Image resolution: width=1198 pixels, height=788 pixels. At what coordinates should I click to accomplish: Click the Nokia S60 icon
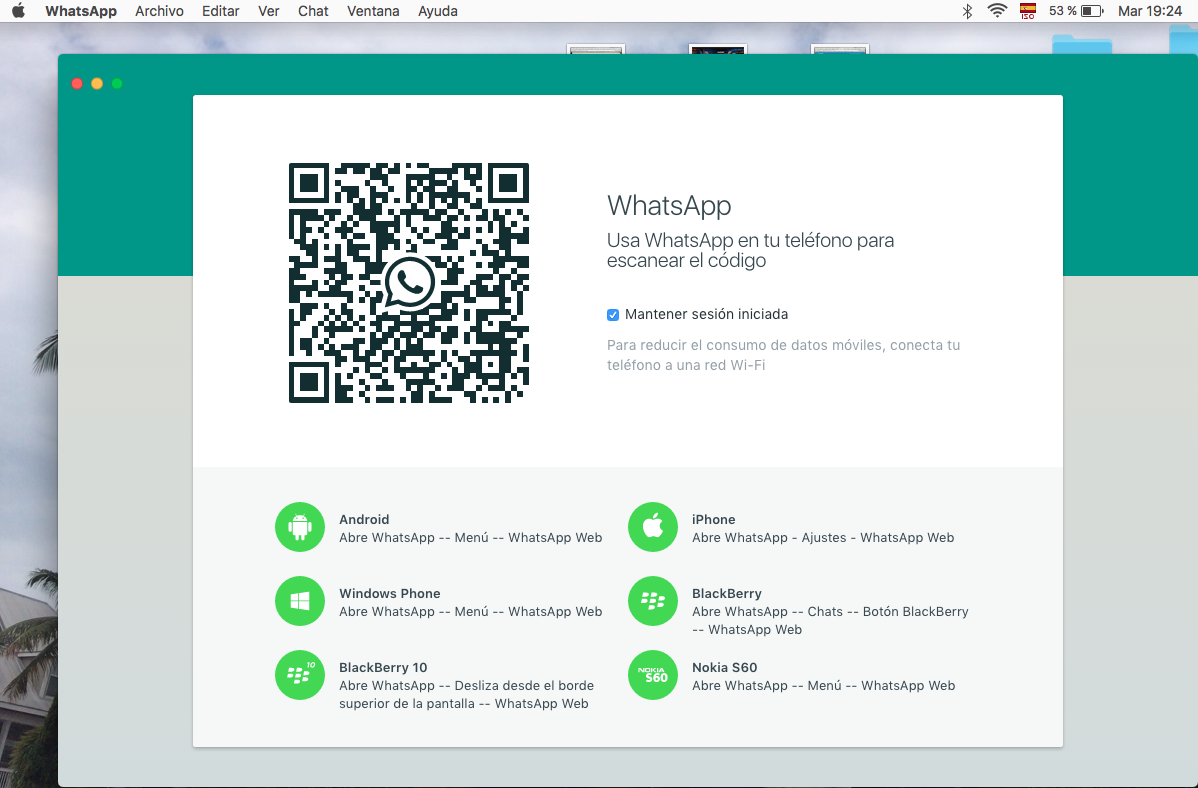652,675
